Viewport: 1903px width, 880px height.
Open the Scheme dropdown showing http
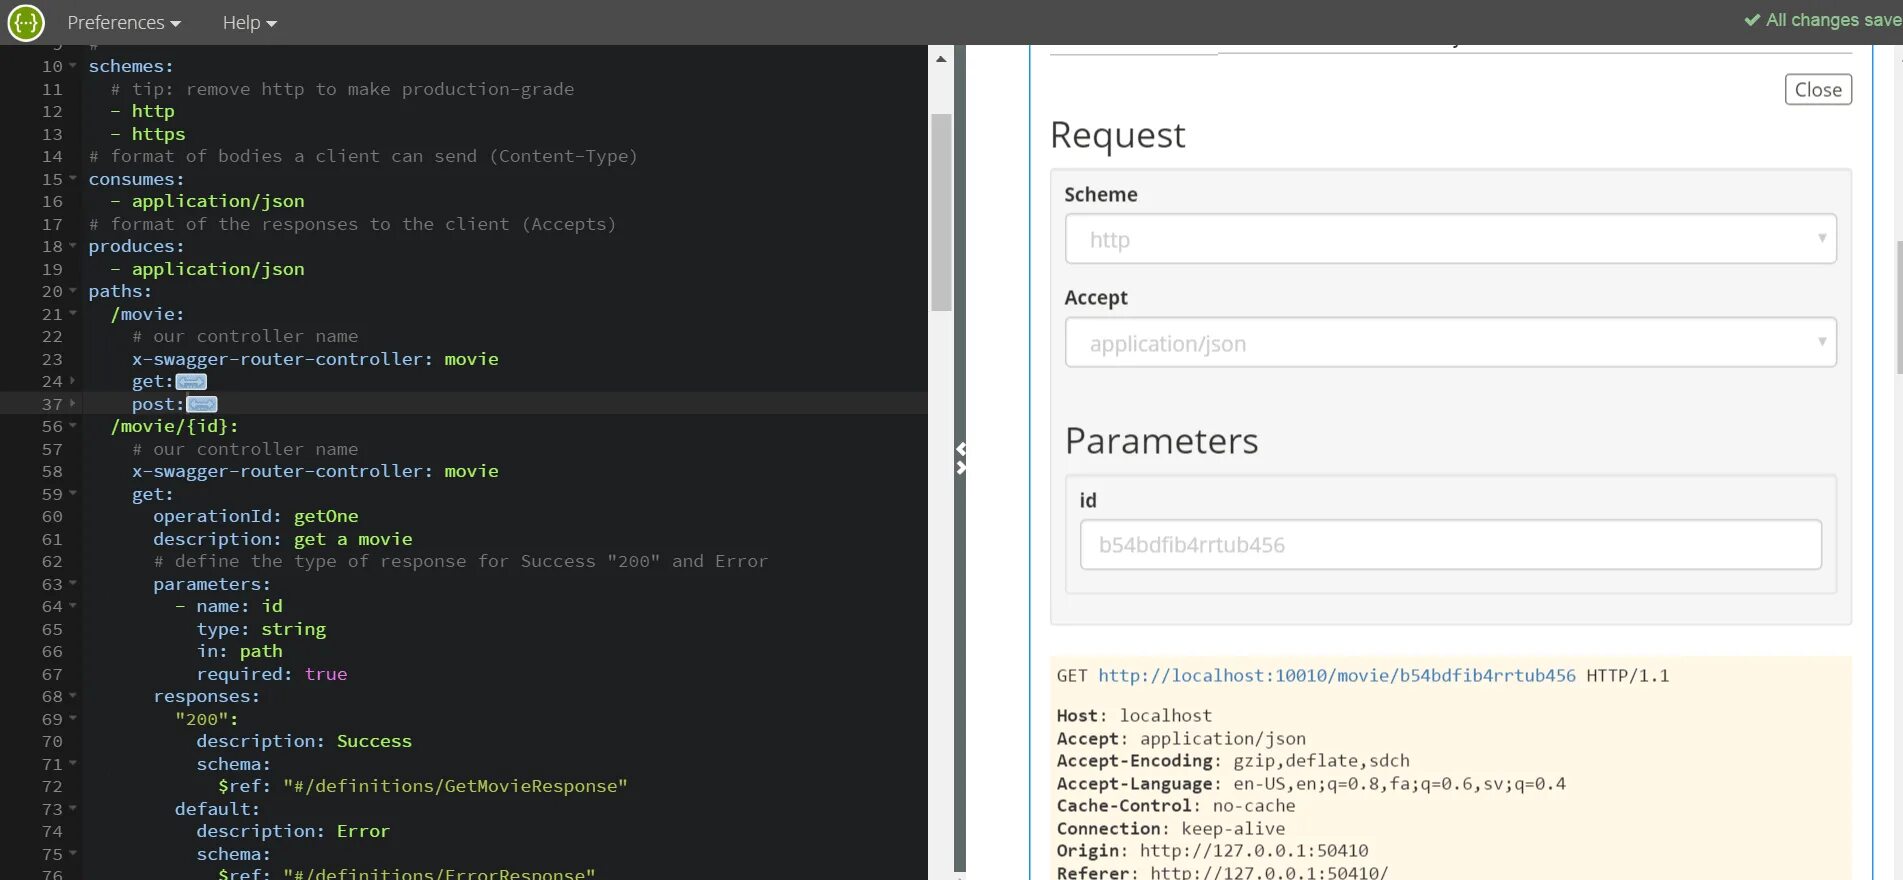pyautogui.click(x=1450, y=240)
